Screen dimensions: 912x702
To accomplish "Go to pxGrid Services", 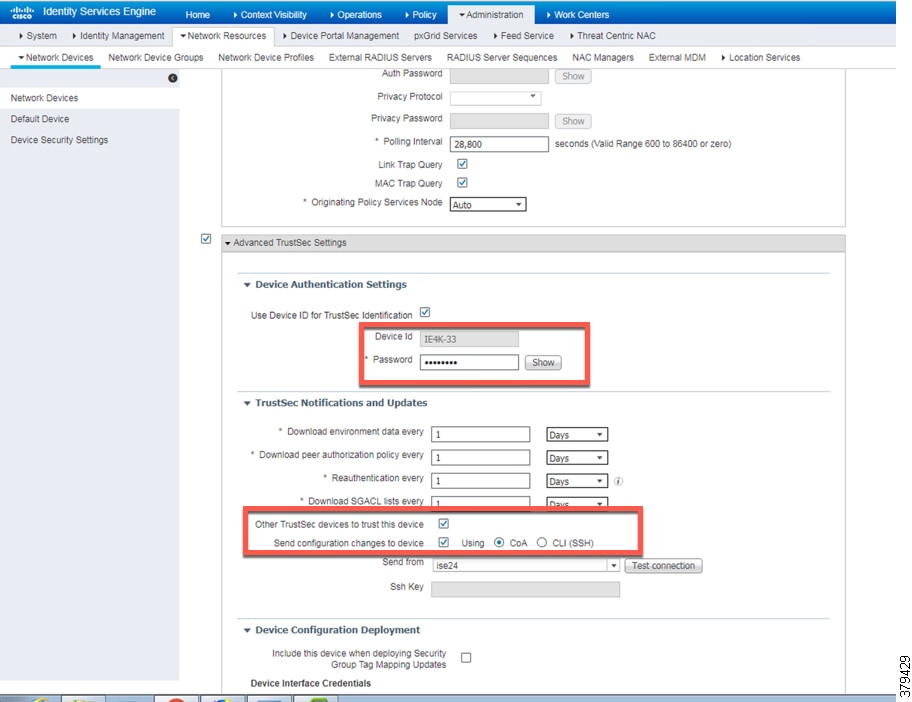I will coord(446,35).
